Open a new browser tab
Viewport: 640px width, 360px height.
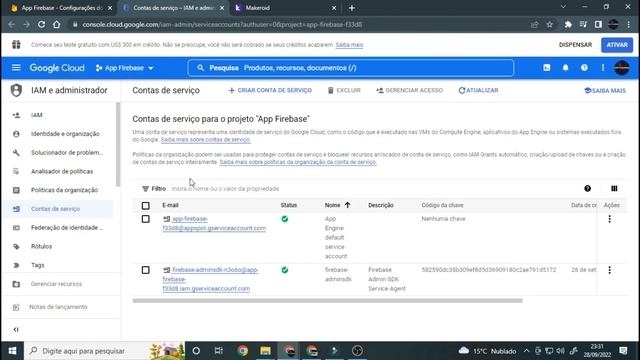pos(351,8)
